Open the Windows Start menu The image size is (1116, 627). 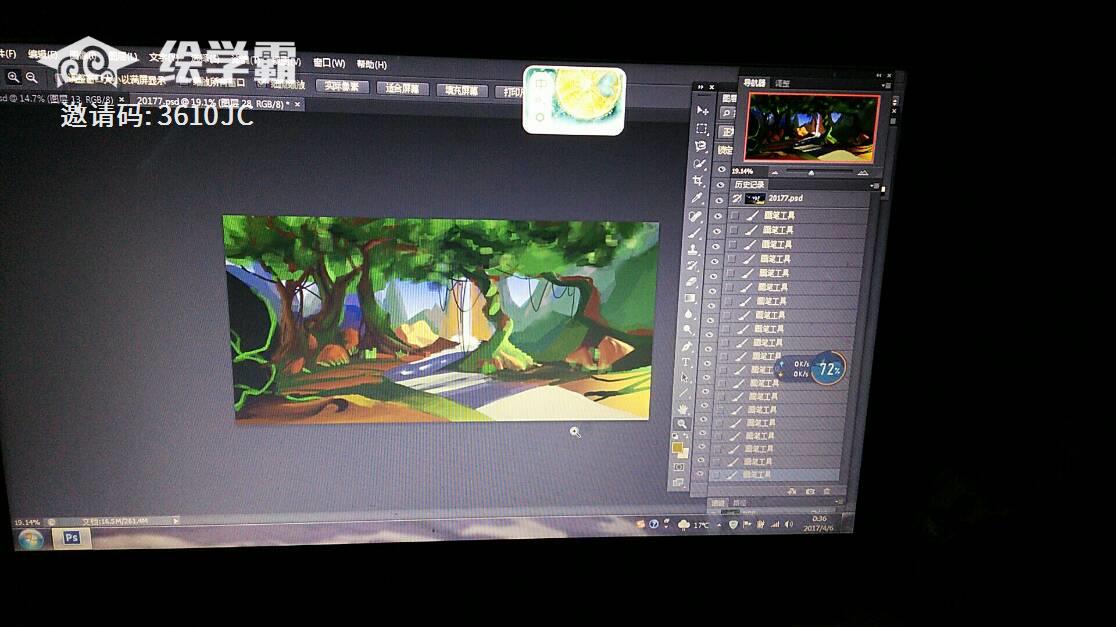pos(30,539)
